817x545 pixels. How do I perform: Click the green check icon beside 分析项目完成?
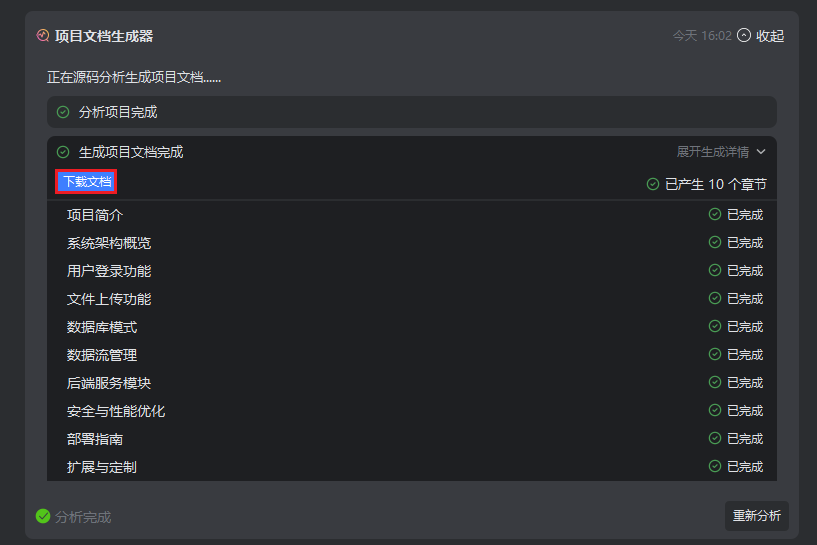pyautogui.click(x=63, y=112)
